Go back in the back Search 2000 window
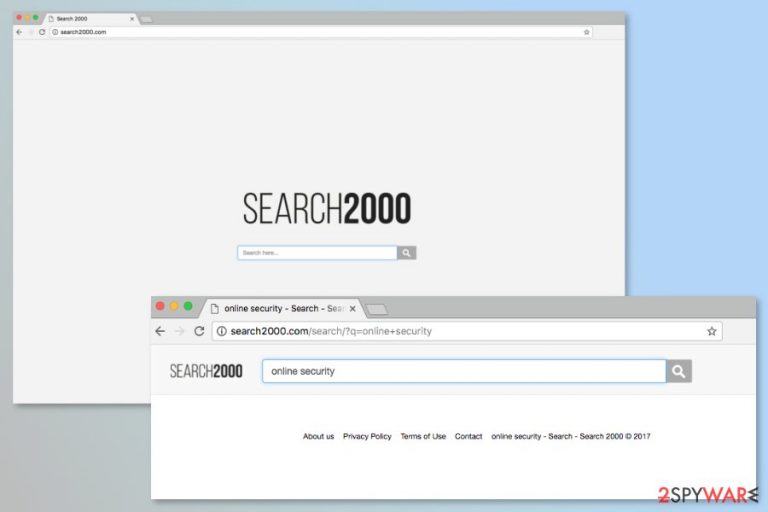Image resolution: width=768 pixels, height=512 pixels. pyautogui.click(x=19, y=32)
